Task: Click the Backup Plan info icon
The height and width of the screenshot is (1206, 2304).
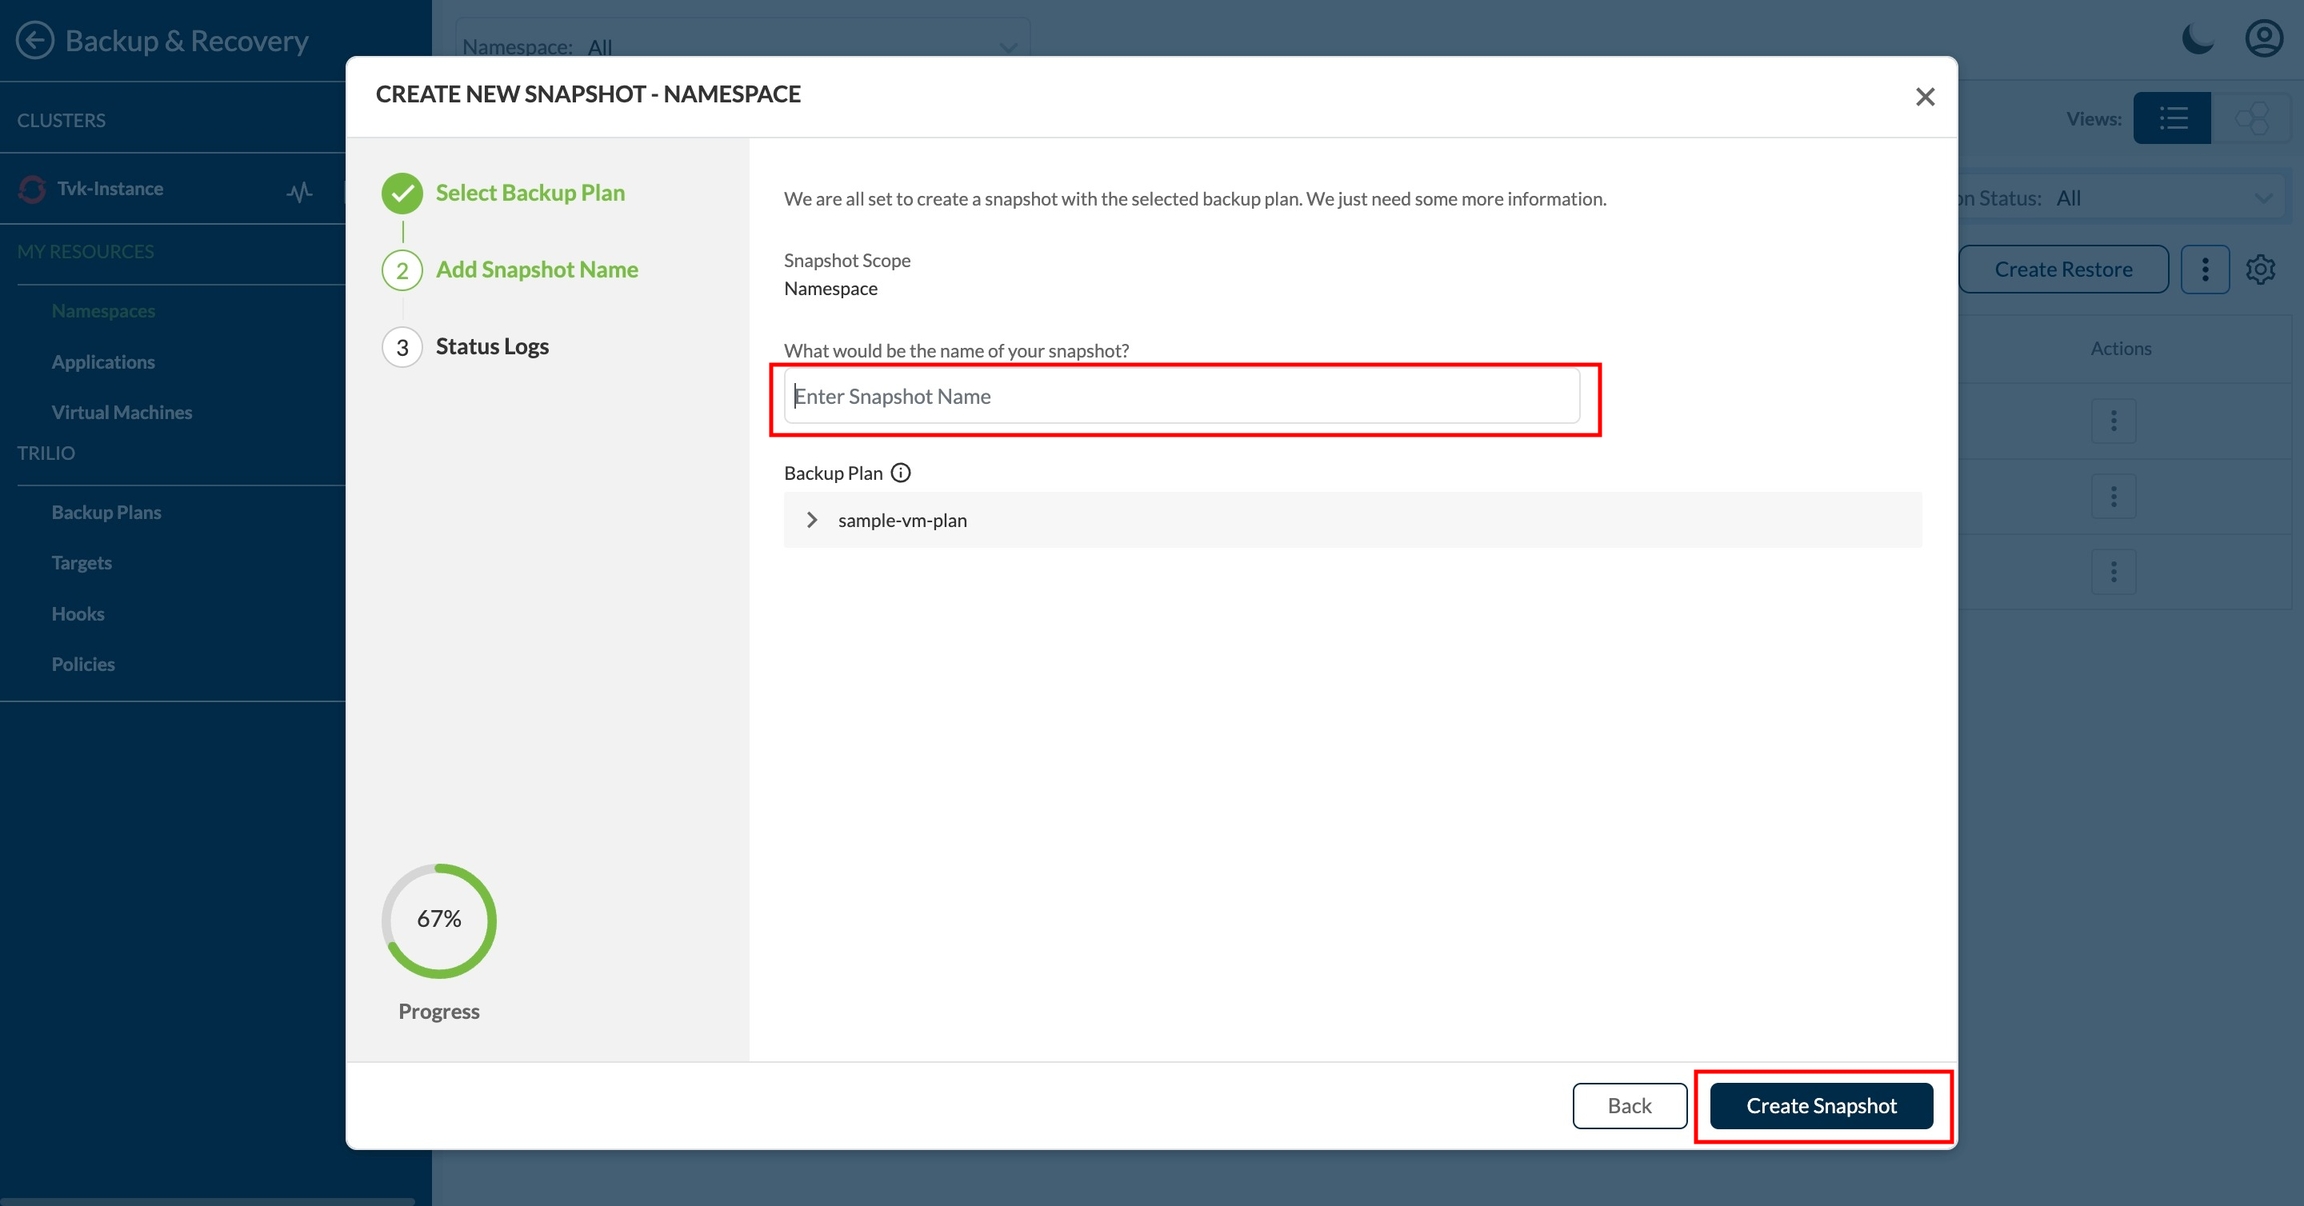Action: tap(901, 473)
